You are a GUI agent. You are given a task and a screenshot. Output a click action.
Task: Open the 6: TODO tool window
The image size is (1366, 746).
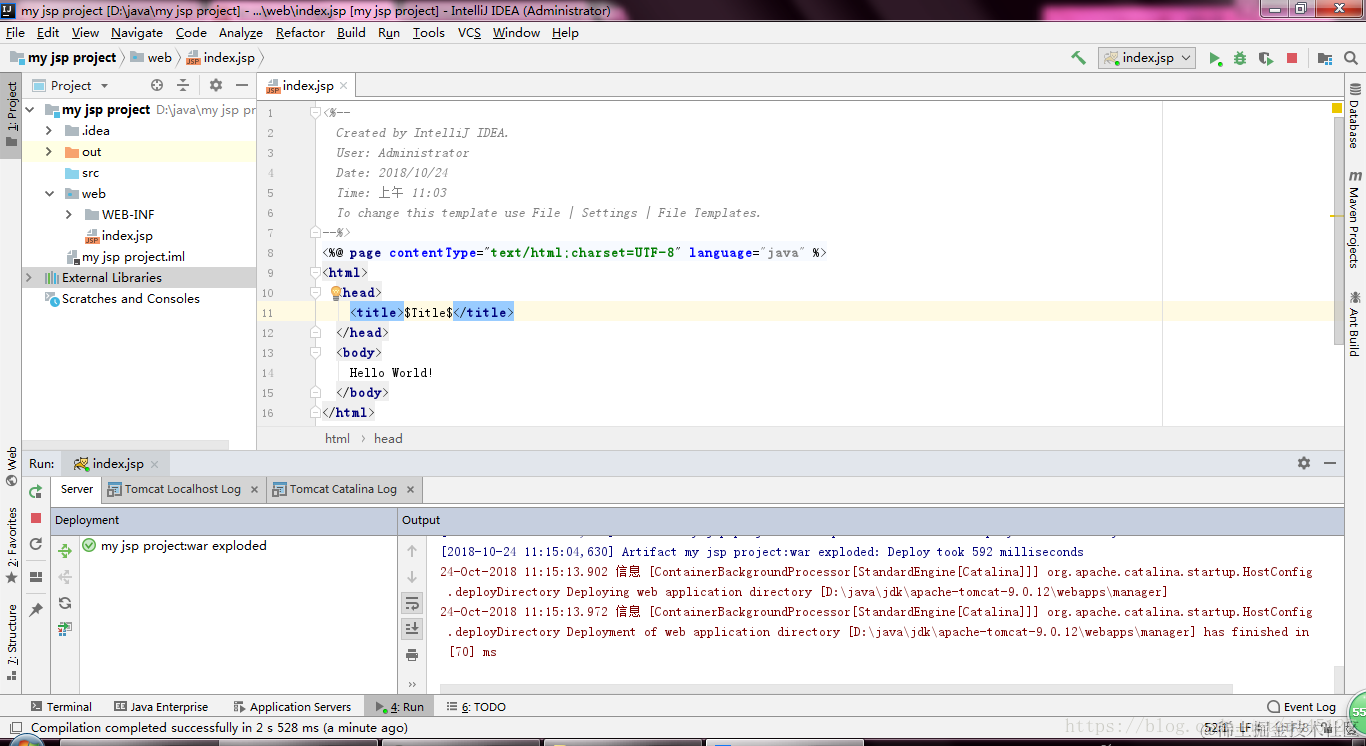coord(476,707)
